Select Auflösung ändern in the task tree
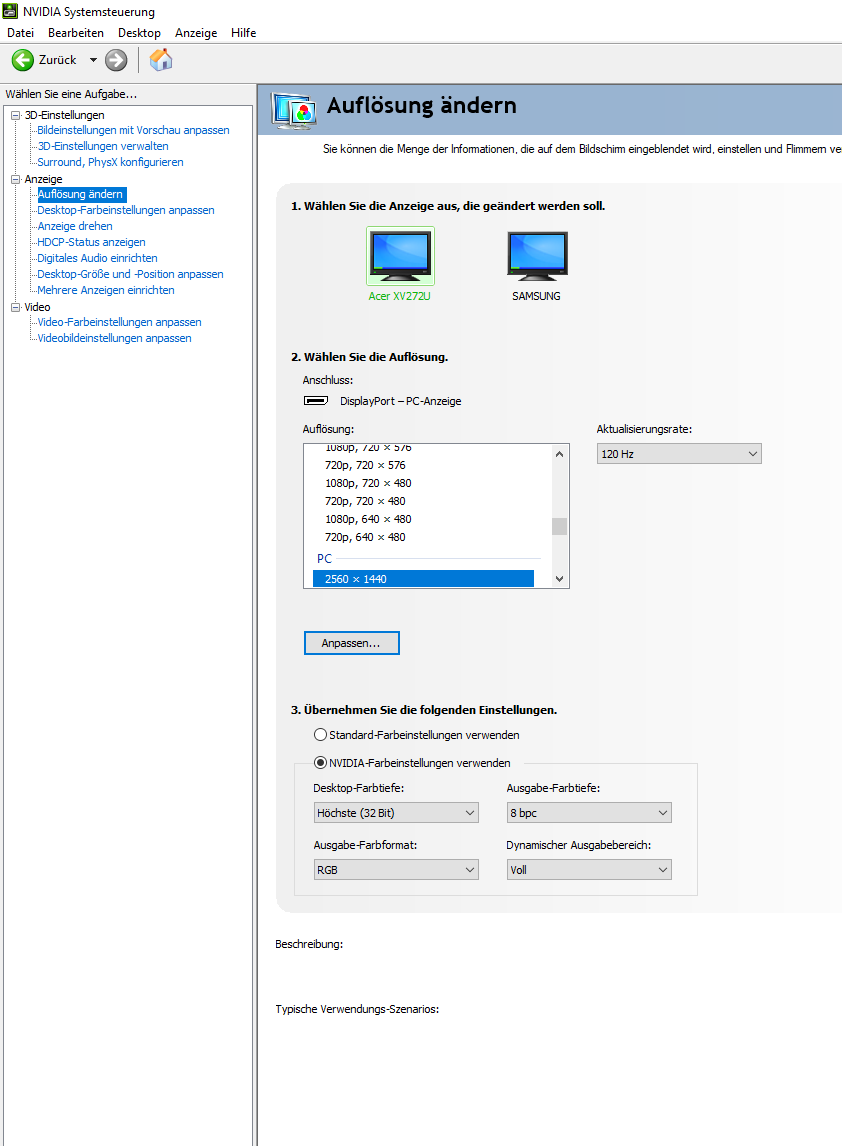This screenshot has width=842, height=1146. point(81,194)
